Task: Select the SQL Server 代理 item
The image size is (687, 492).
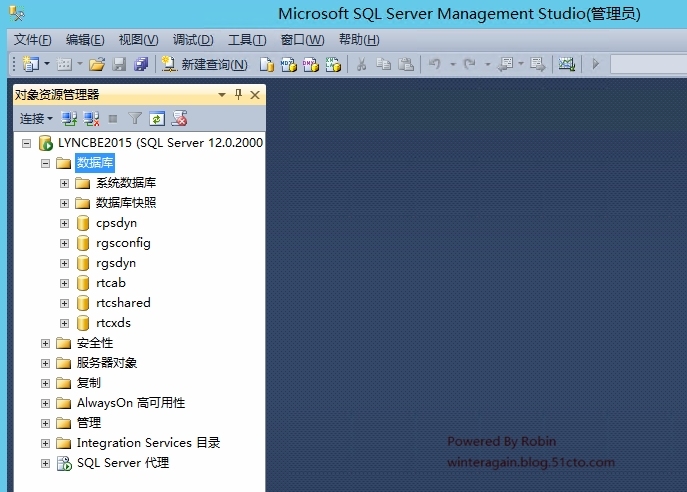Action: point(123,463)
